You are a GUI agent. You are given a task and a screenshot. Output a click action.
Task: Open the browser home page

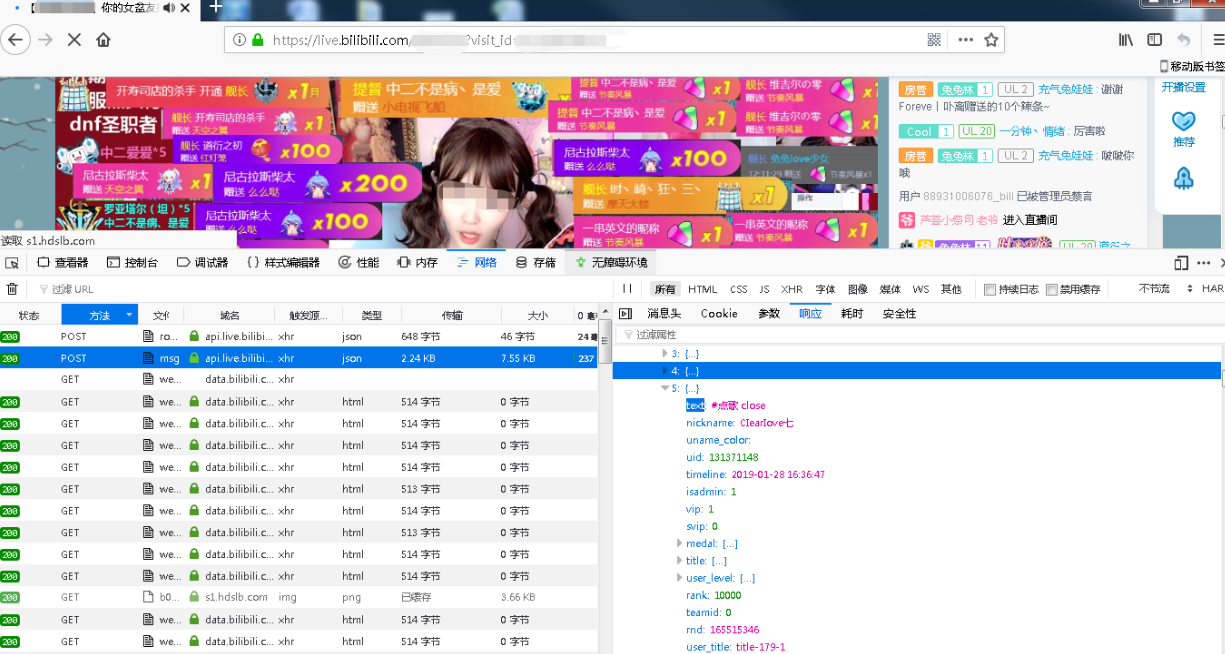tap(103, 40)
